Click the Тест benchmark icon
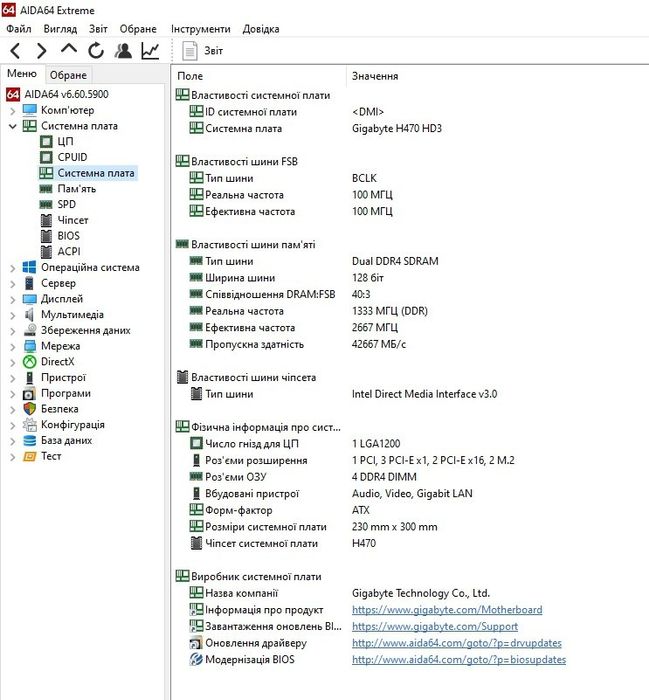This screenshot has height=700, width=649. point(29,456)
